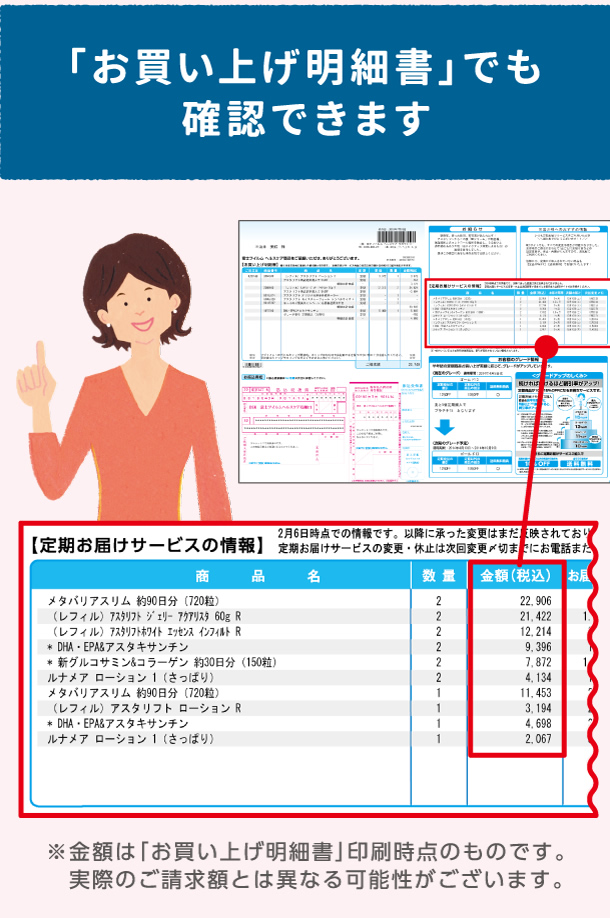Click the 定期お届けサービスの変更・休止 notice line
Image resolution: width=610 pixels, height=918 pixels.
[434, 549]
